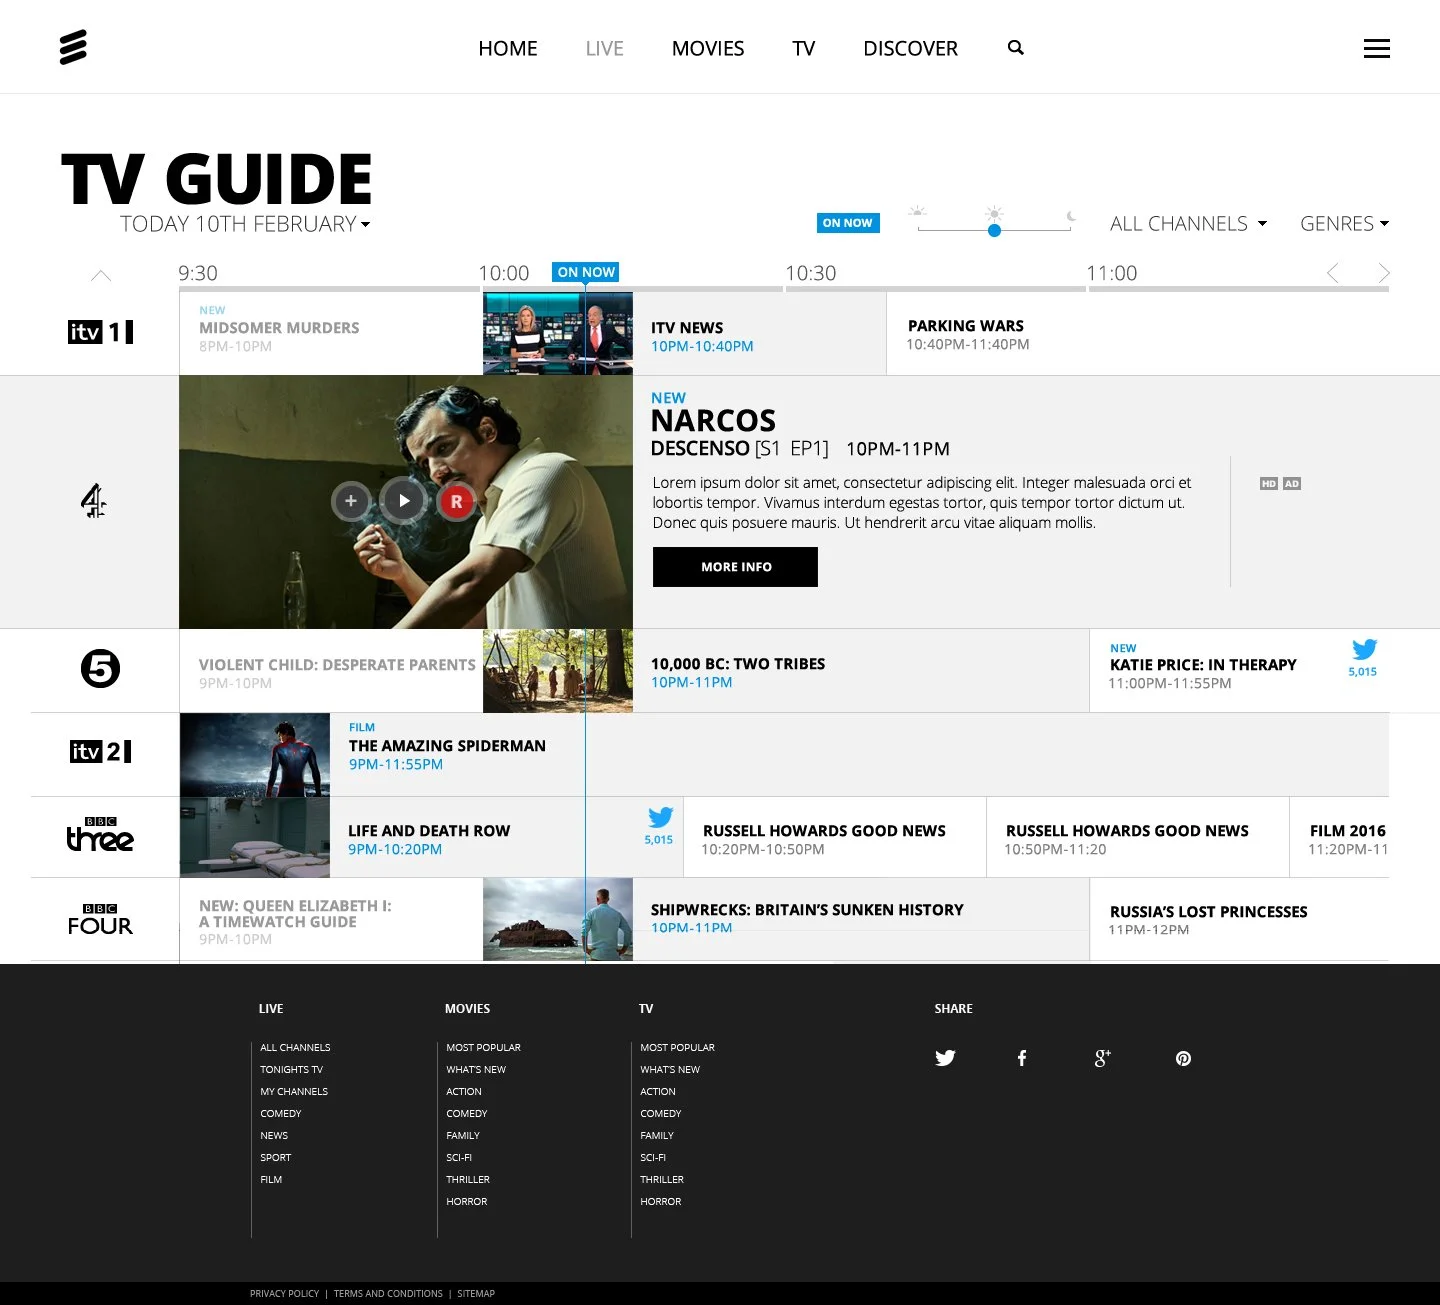Open Sport link in Live footer column
The image size is (1440, 1305).
coord(276,1158)
